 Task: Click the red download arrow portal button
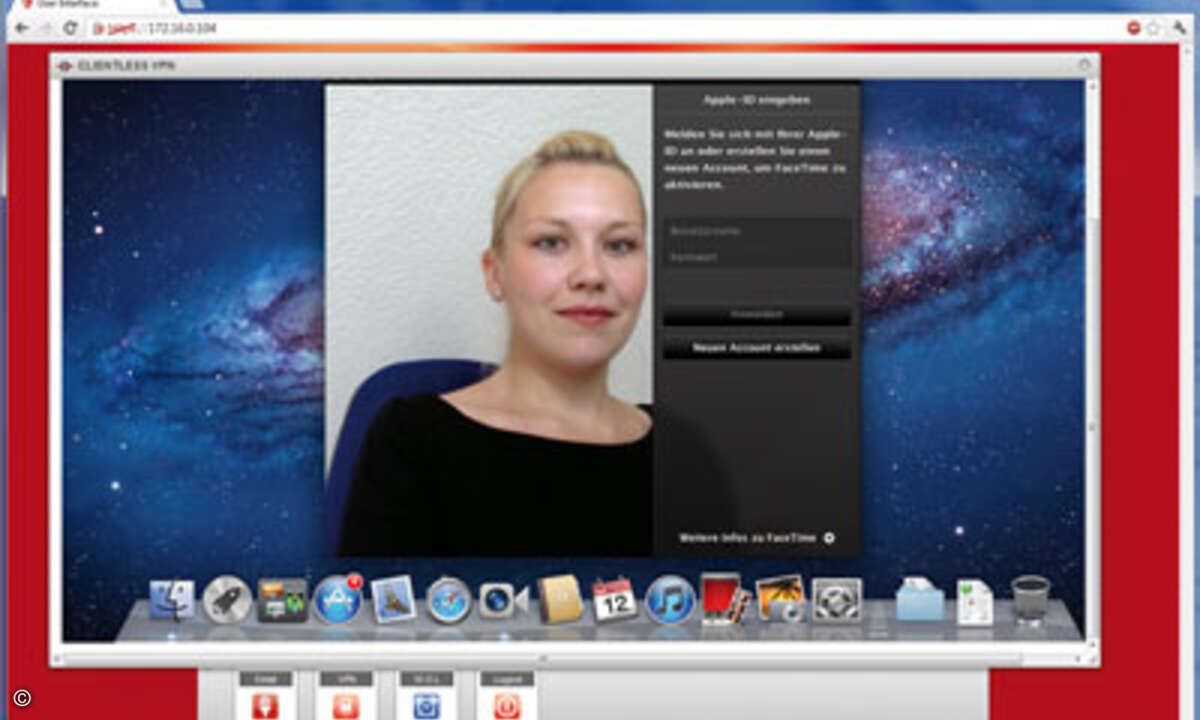(x=265, y=704)
